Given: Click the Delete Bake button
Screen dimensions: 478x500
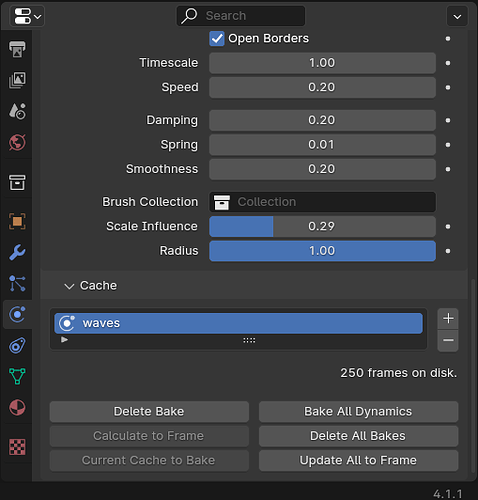Looking at the screenshot, I should pyautogui.click(x=149, y=412).
